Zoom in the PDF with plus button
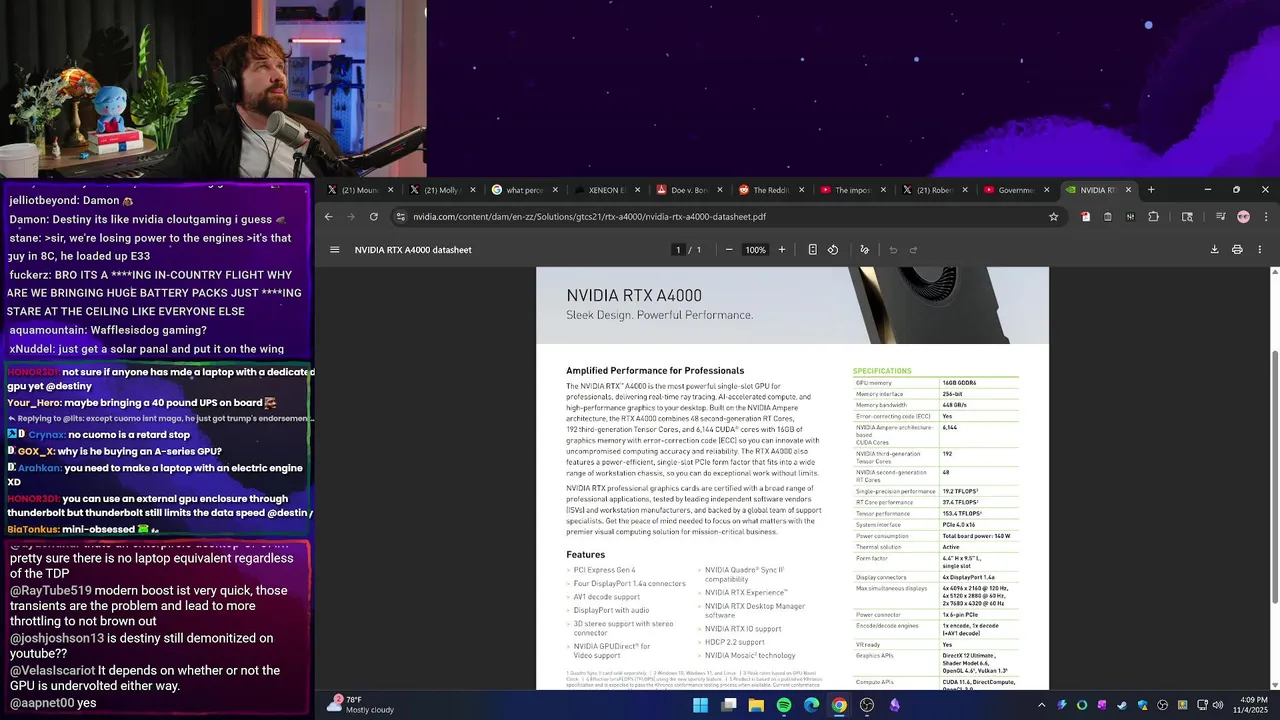Viewport: 1280px width, 720px height. pos(782,250)
